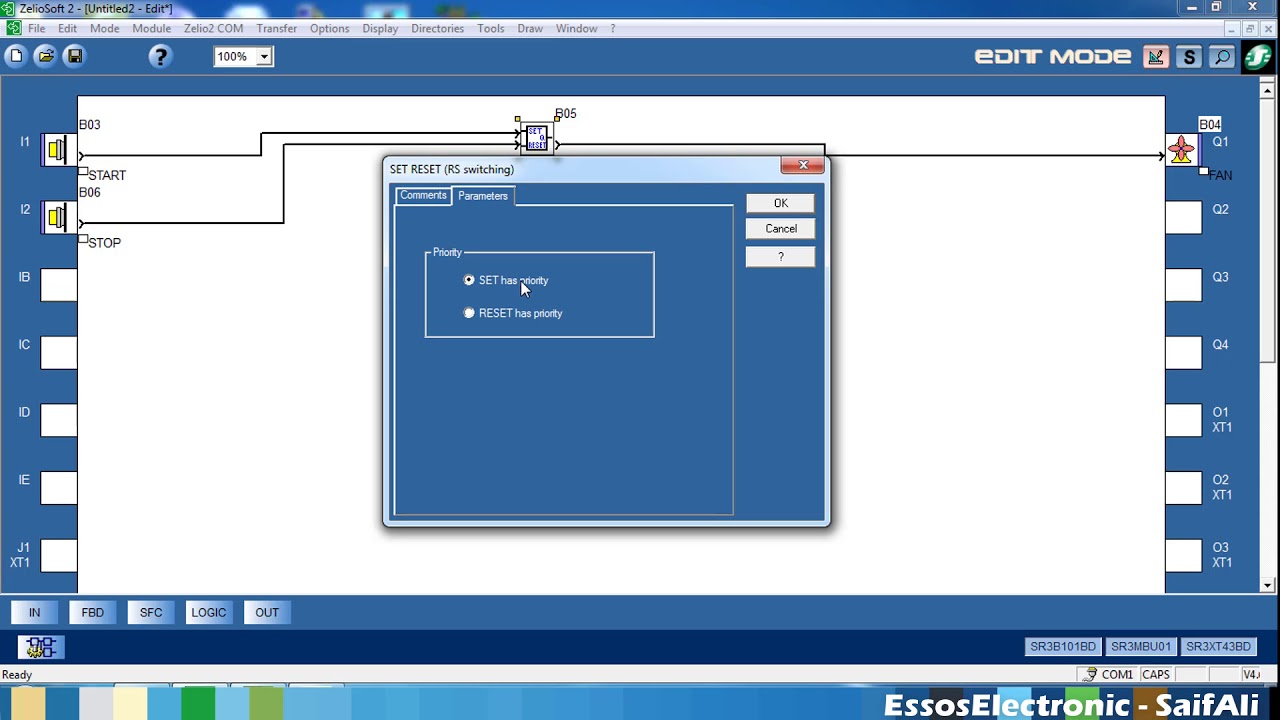Click the Schneider logo icon in the top right
Viewport: 1280px width, 720px height.
tap(1257, 57)
